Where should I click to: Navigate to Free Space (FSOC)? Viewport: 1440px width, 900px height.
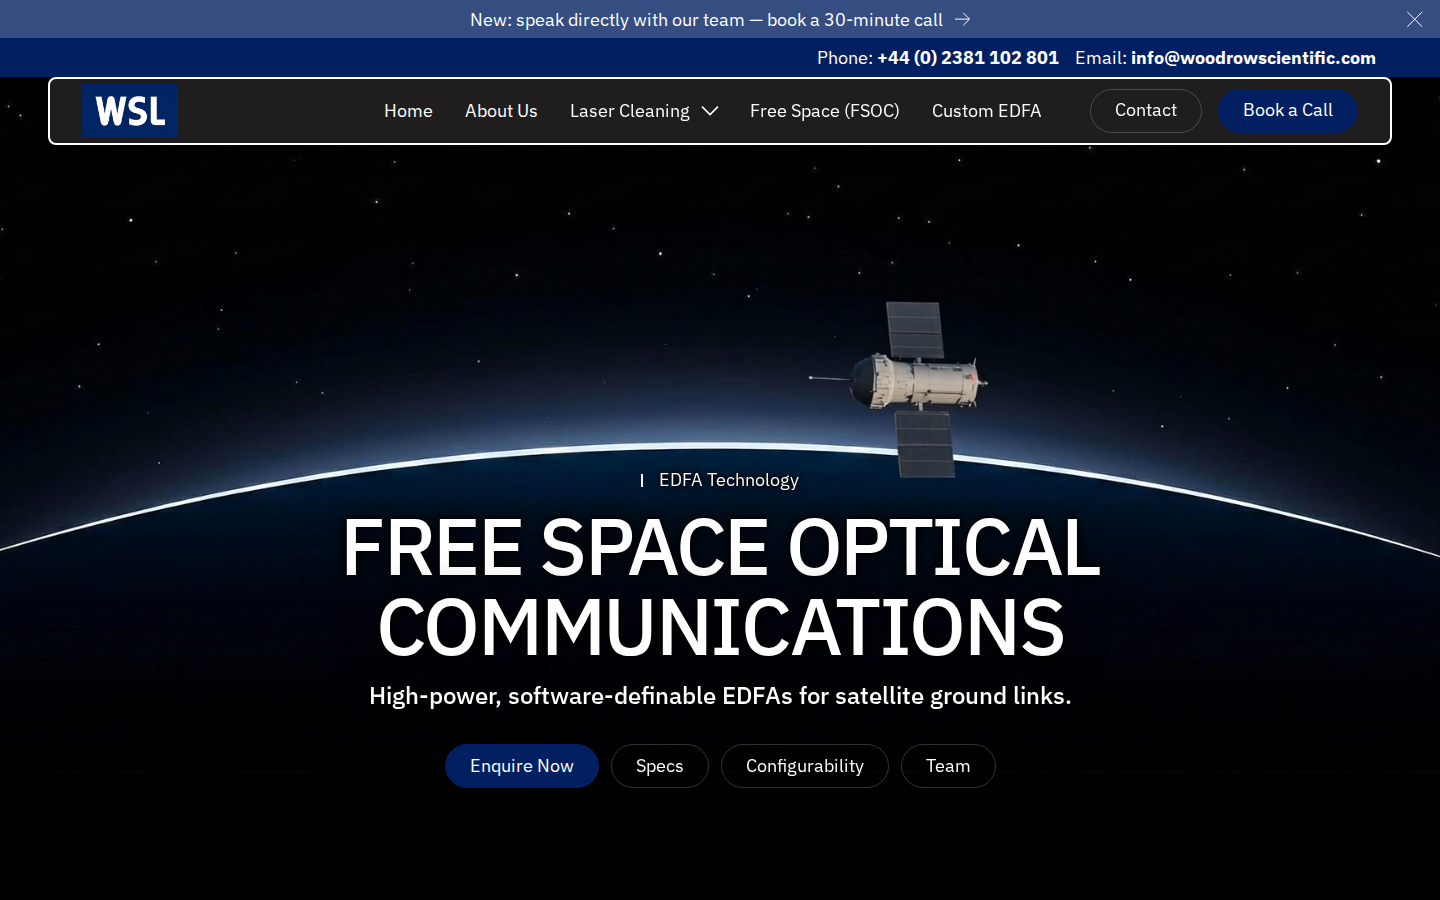[825, 111]
